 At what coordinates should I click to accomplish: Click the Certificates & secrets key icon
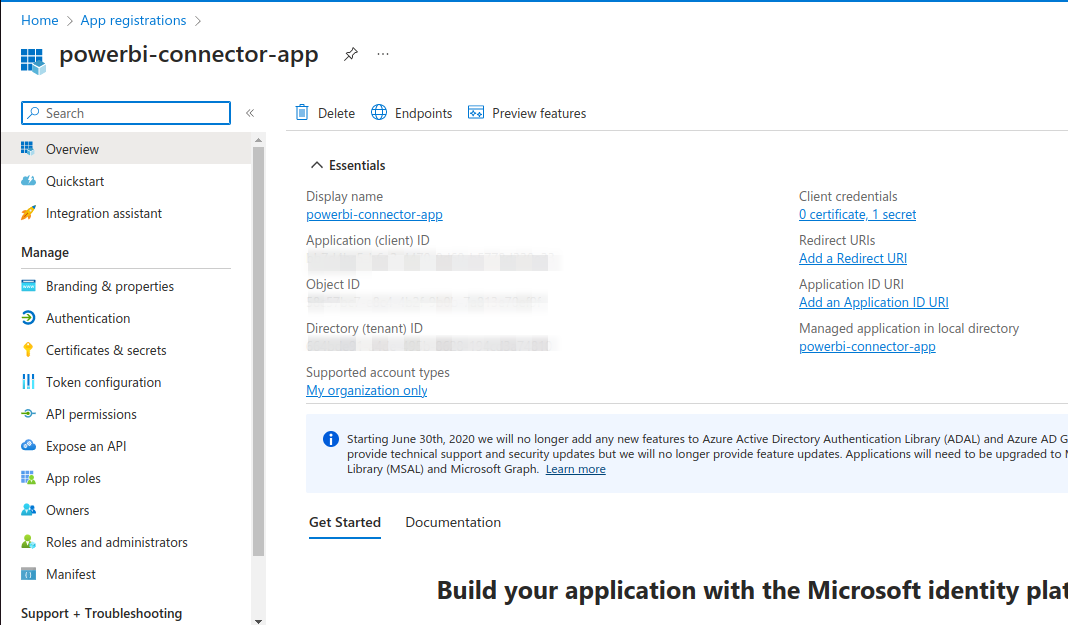[x=28, y=349]
